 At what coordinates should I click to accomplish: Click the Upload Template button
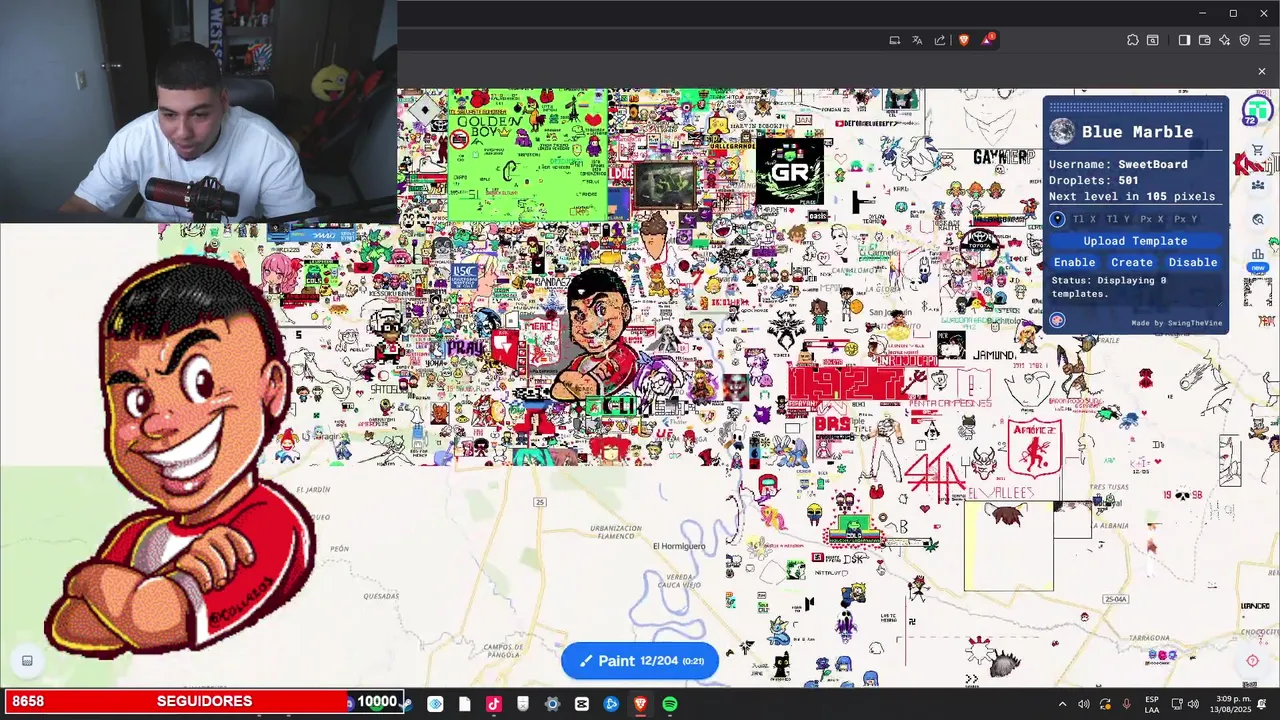coord(1135,241)
